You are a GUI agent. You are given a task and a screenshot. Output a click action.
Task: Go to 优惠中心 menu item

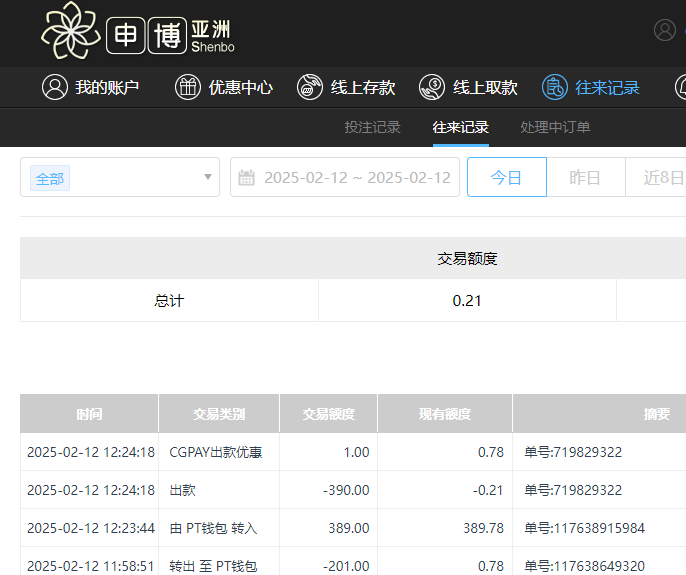coord(240,87)
